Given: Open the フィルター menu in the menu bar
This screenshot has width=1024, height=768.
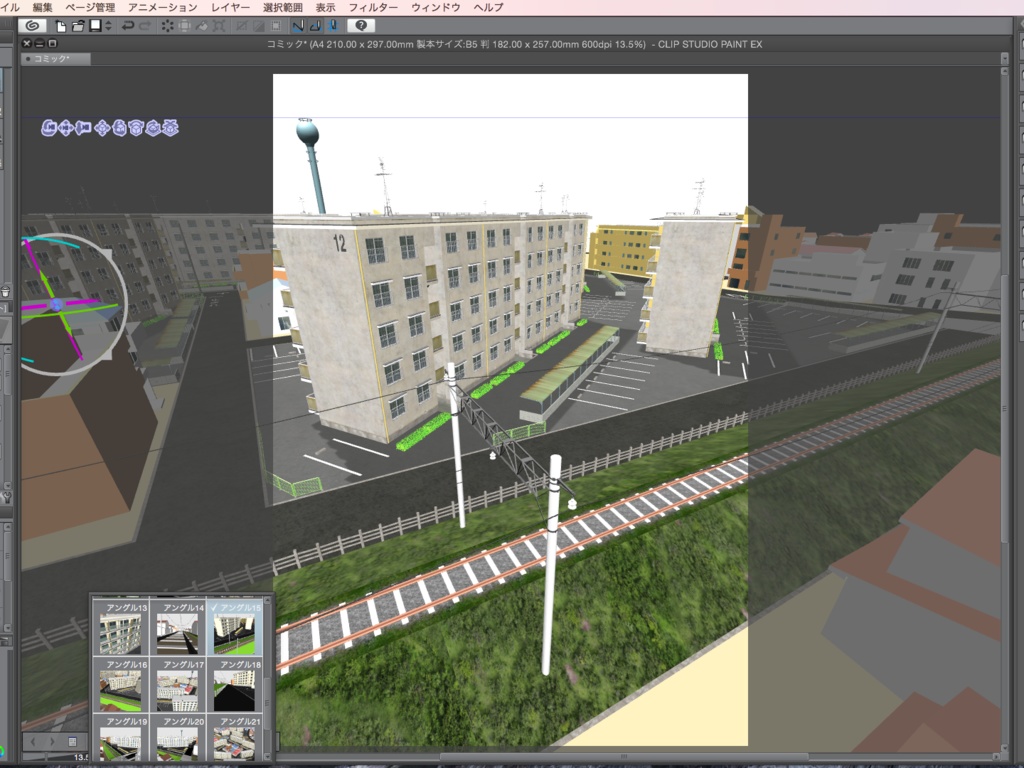Looking at the screenshot, I should (x=374, y=6).
